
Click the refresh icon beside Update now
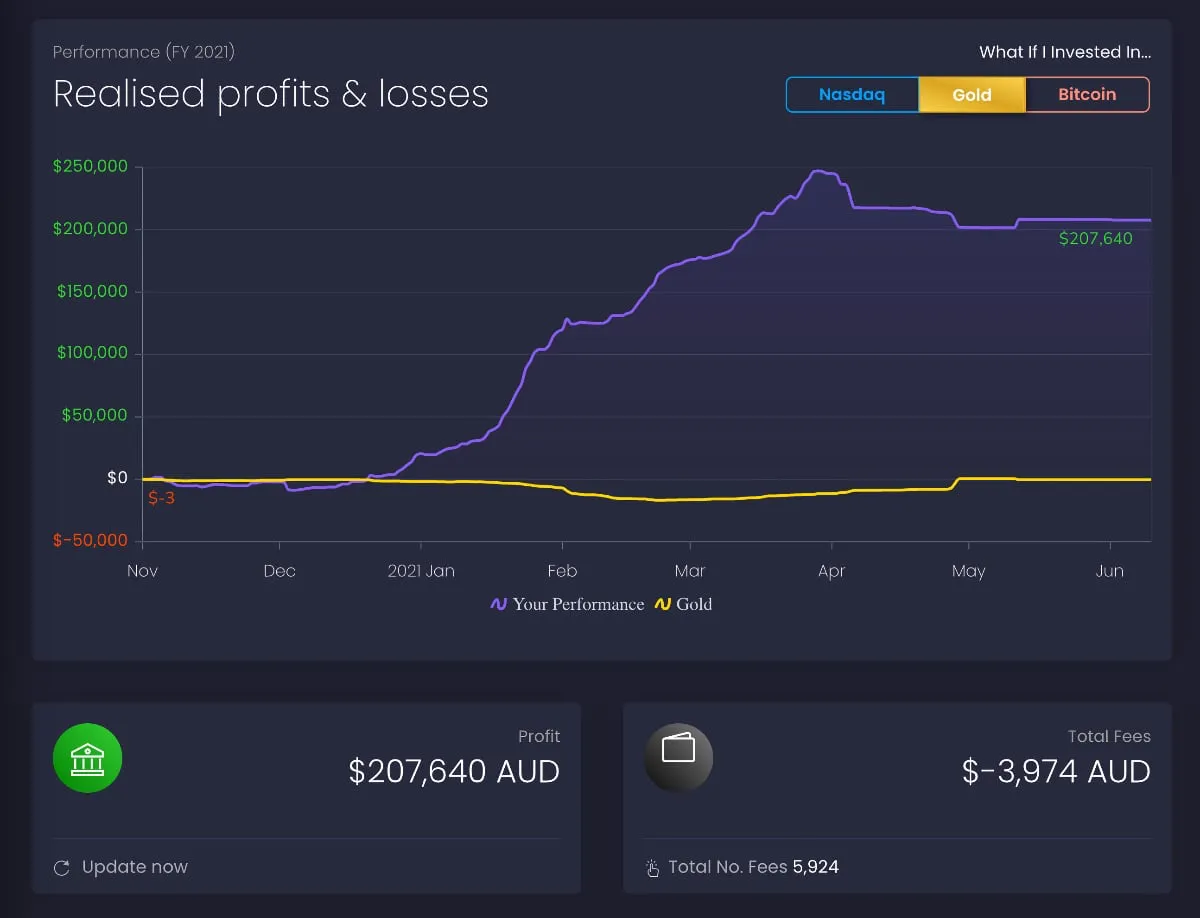[62, 867]
